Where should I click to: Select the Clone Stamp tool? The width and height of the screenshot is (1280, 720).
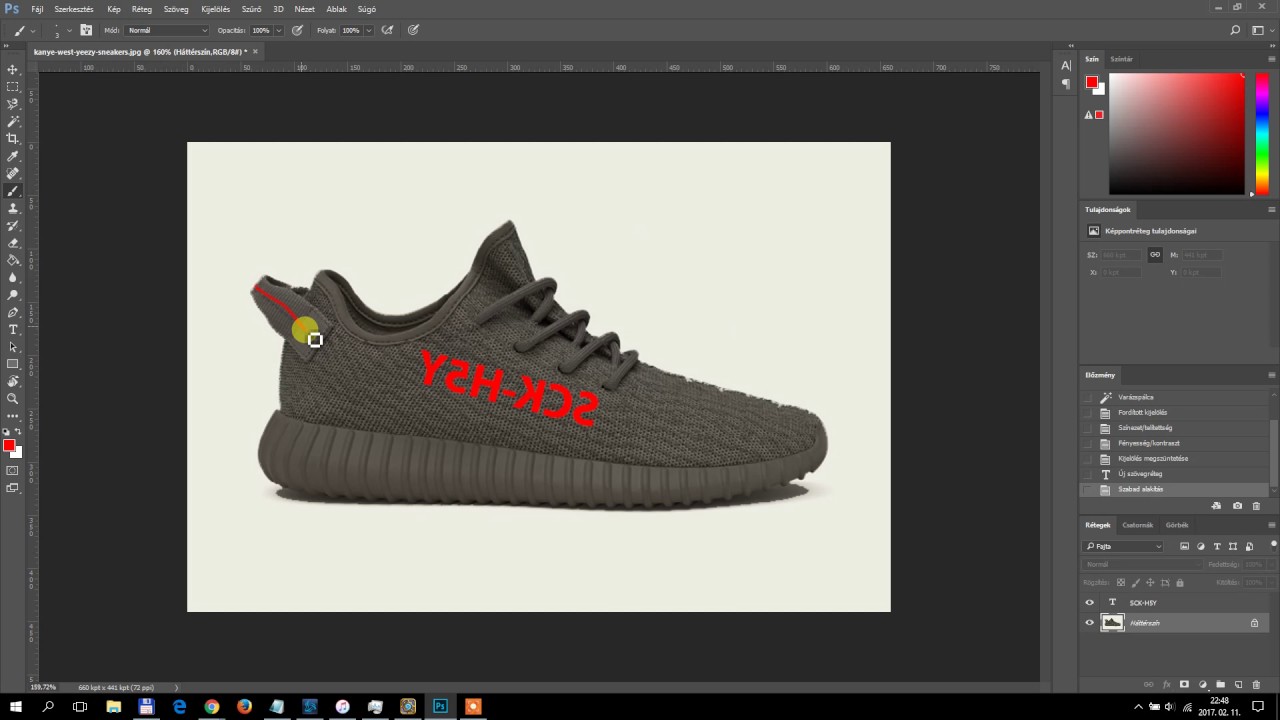coord(13,208)
